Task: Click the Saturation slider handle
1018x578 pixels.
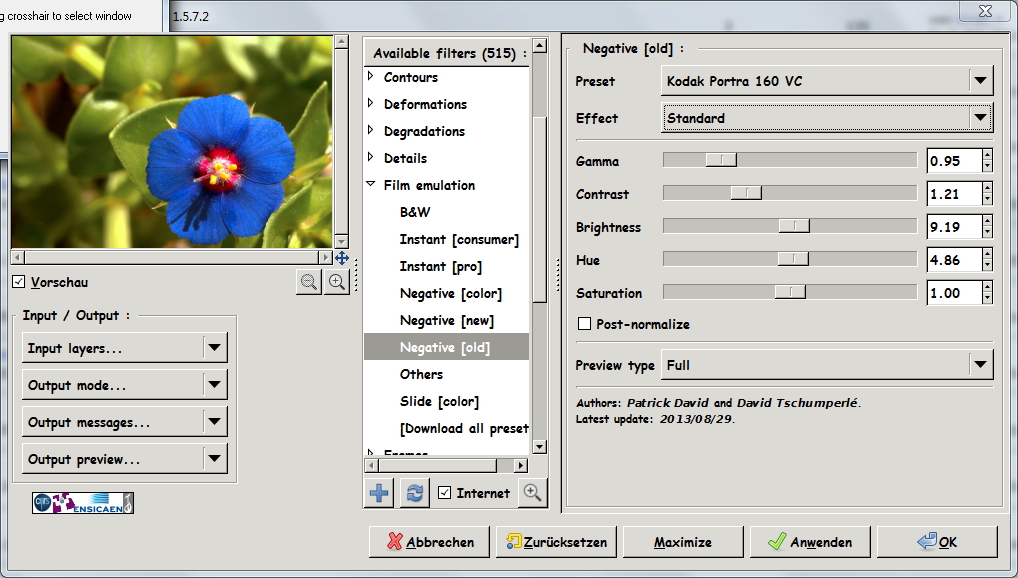Action: pos(790,292)
